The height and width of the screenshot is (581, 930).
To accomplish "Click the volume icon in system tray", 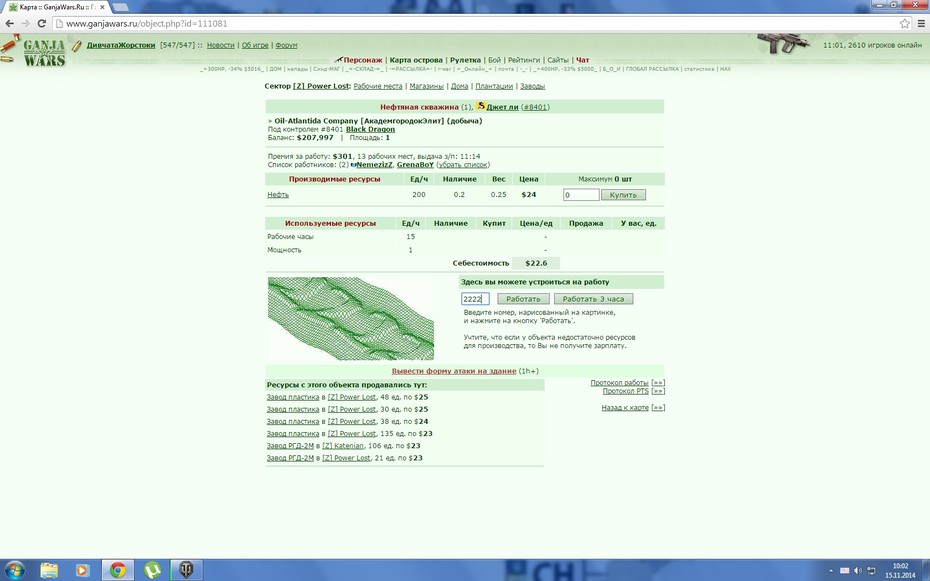I will tap(858, 571).
